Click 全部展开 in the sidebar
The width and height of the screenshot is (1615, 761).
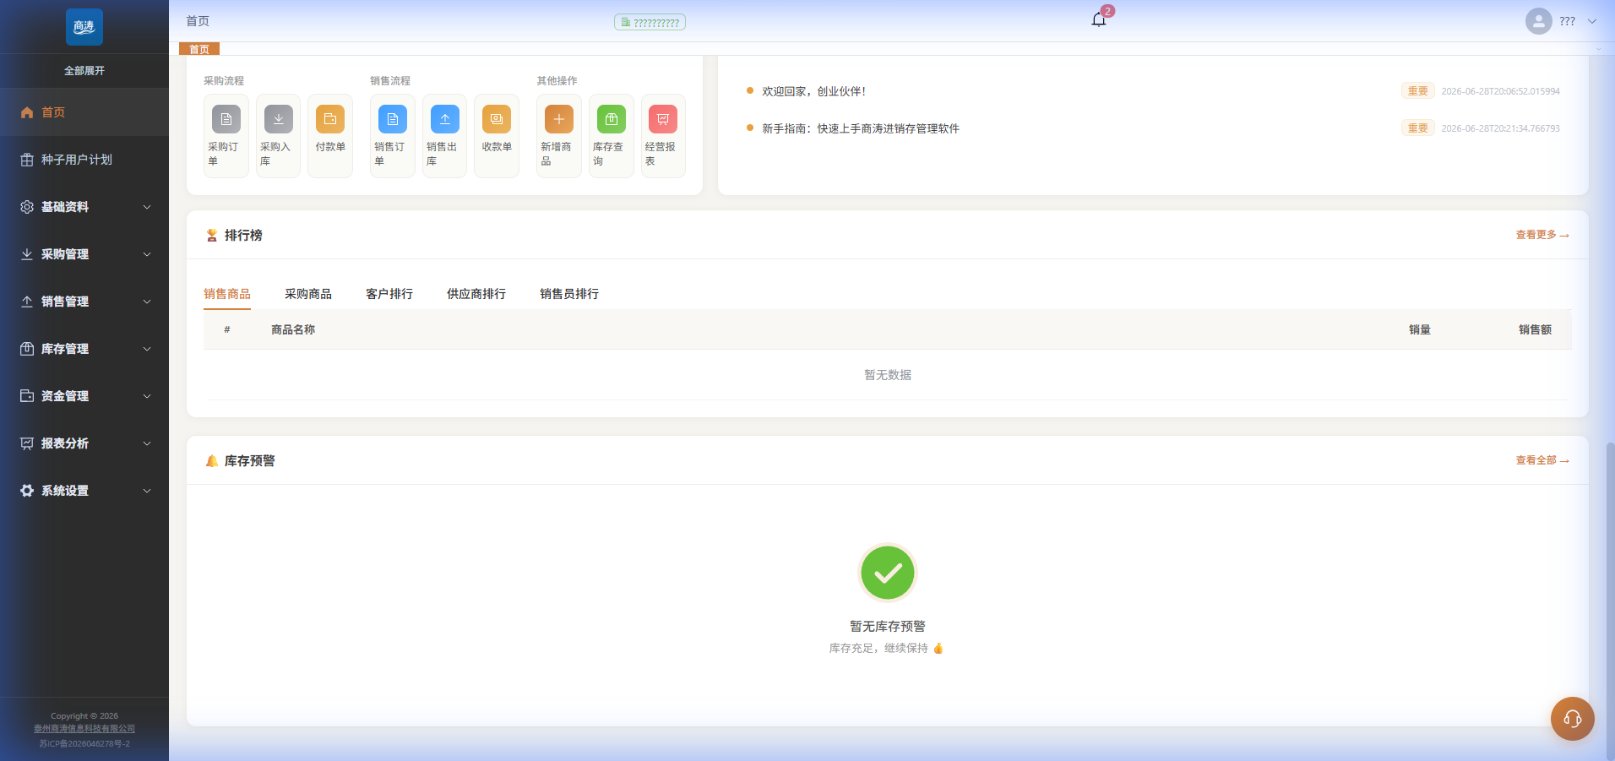pos(84,71)
